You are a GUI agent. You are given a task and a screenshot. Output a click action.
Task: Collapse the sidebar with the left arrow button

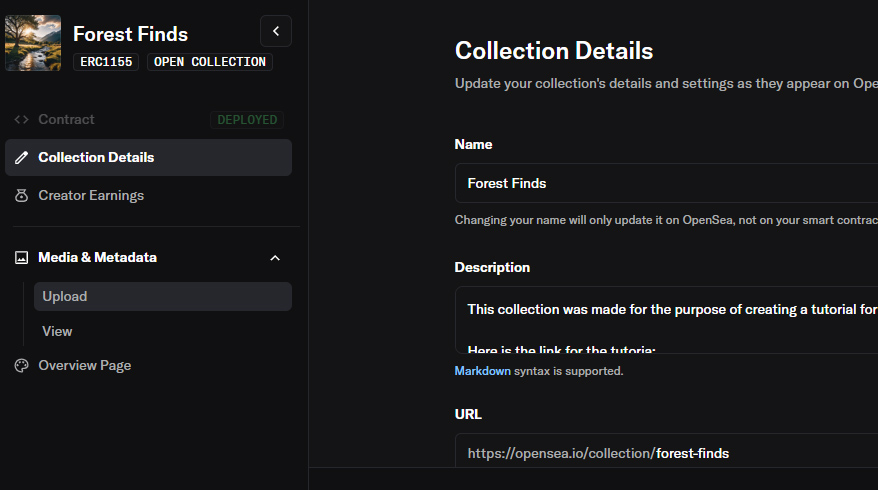pos(276,31)
